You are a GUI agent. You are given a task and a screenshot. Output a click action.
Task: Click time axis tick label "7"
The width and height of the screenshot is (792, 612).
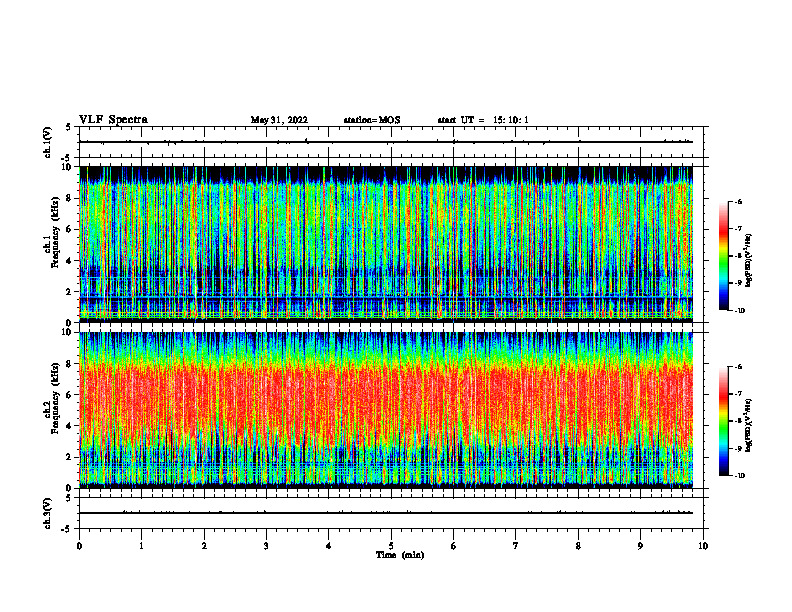point(516,546)
